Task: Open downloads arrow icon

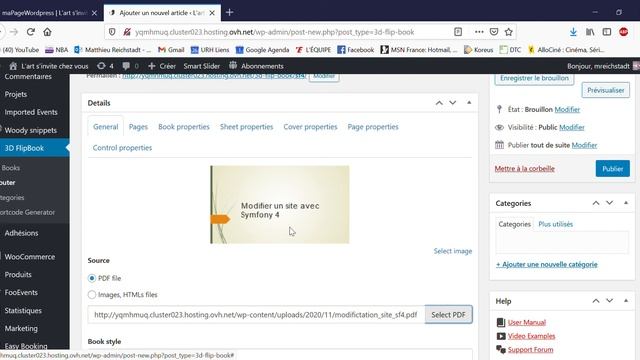Action: click(x=573, y=32)
